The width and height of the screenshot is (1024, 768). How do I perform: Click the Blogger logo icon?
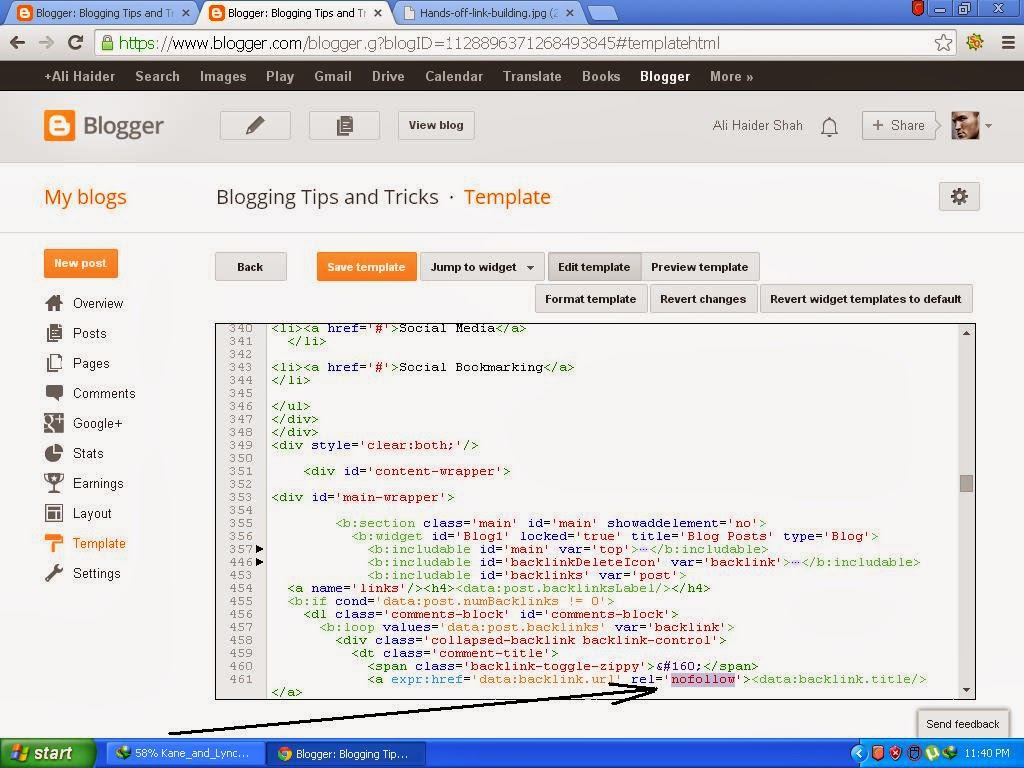click(59, 125)
